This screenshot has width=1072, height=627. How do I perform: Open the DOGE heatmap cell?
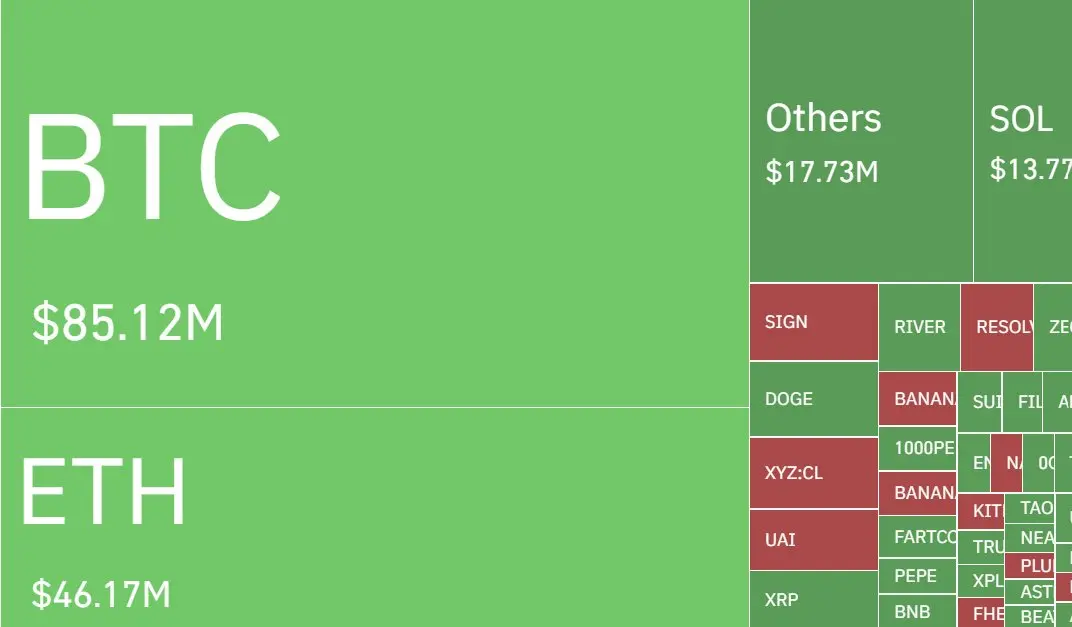[814, 399]
